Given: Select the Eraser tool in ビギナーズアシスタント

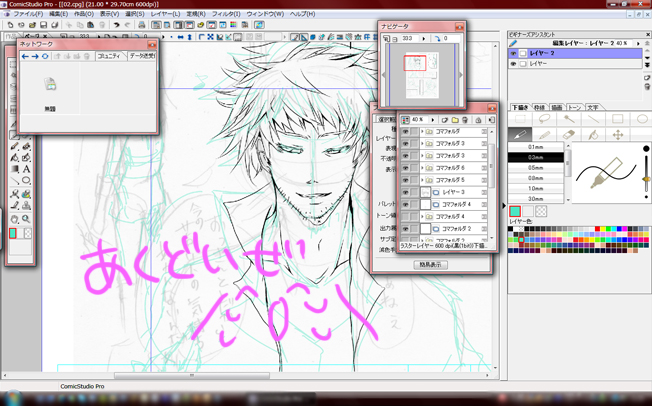Looking at the screenshot, I should pyautogui.click(x=569, y=134).
